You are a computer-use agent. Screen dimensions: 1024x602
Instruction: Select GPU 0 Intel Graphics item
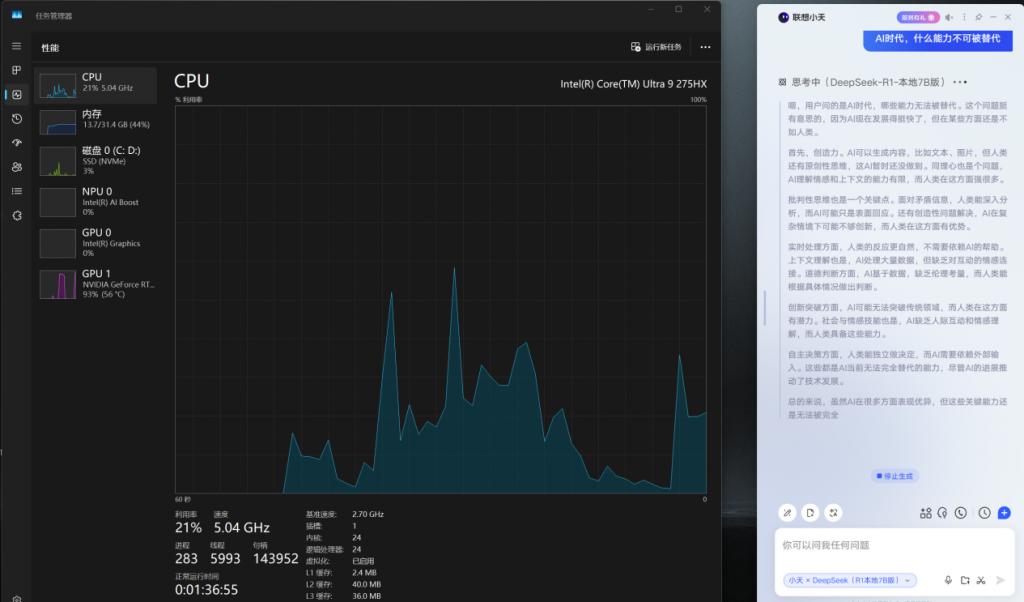(95, 243)
